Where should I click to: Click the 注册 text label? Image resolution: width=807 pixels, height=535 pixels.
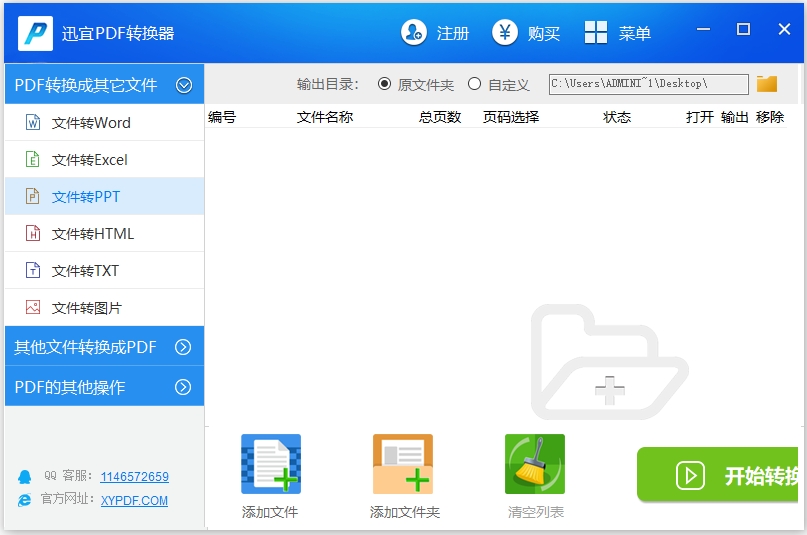[453, 33]
